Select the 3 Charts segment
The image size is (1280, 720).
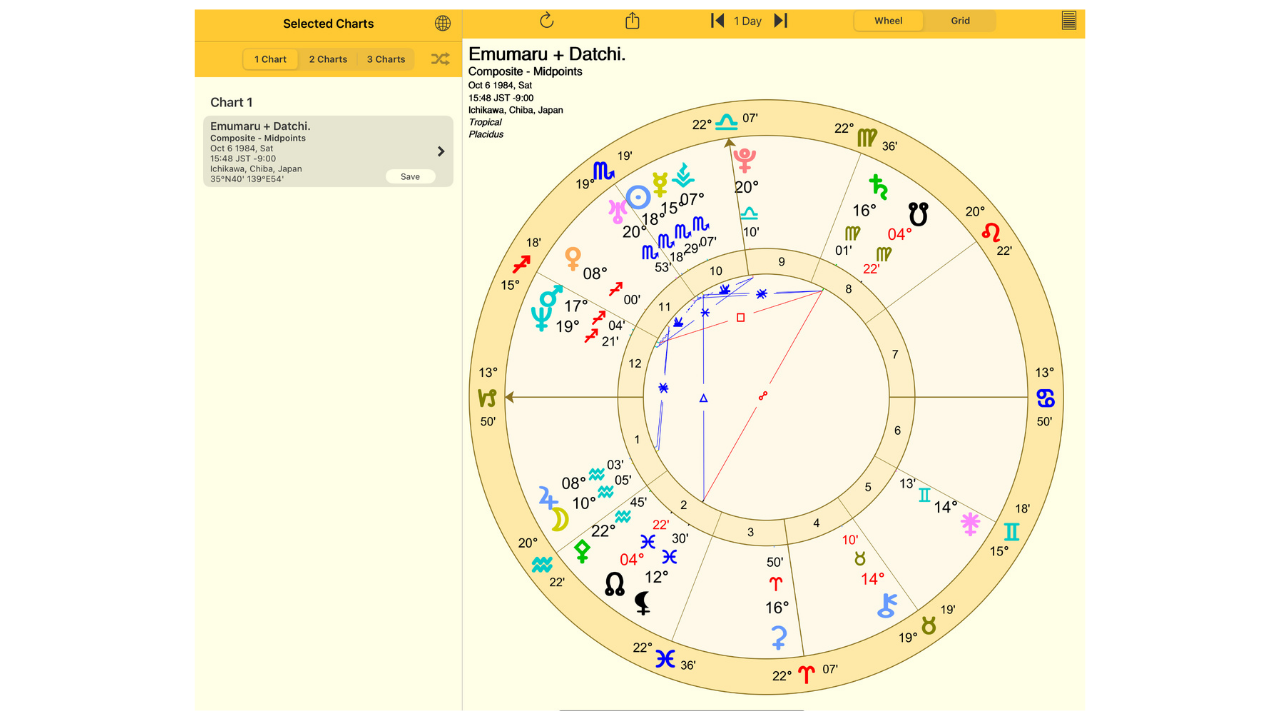(386, 59)
